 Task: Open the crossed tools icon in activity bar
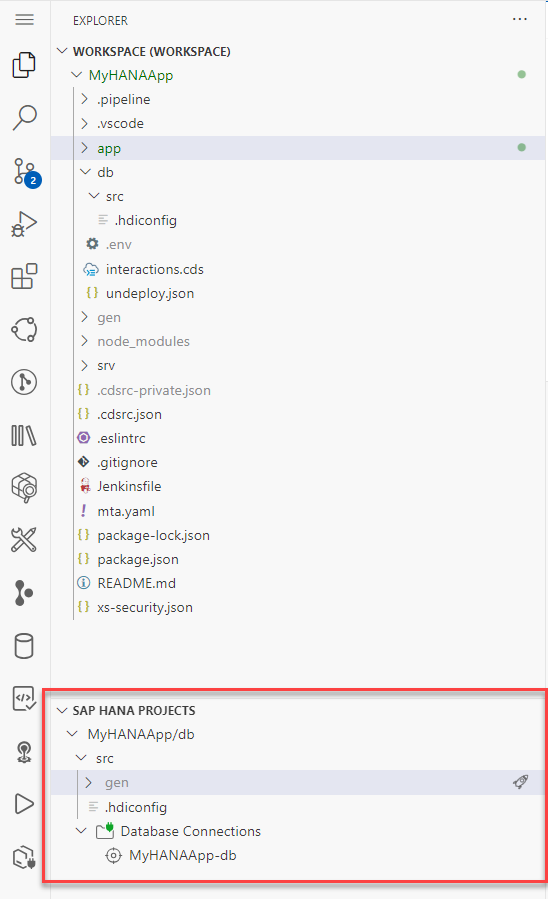click(x=24, y=540)
